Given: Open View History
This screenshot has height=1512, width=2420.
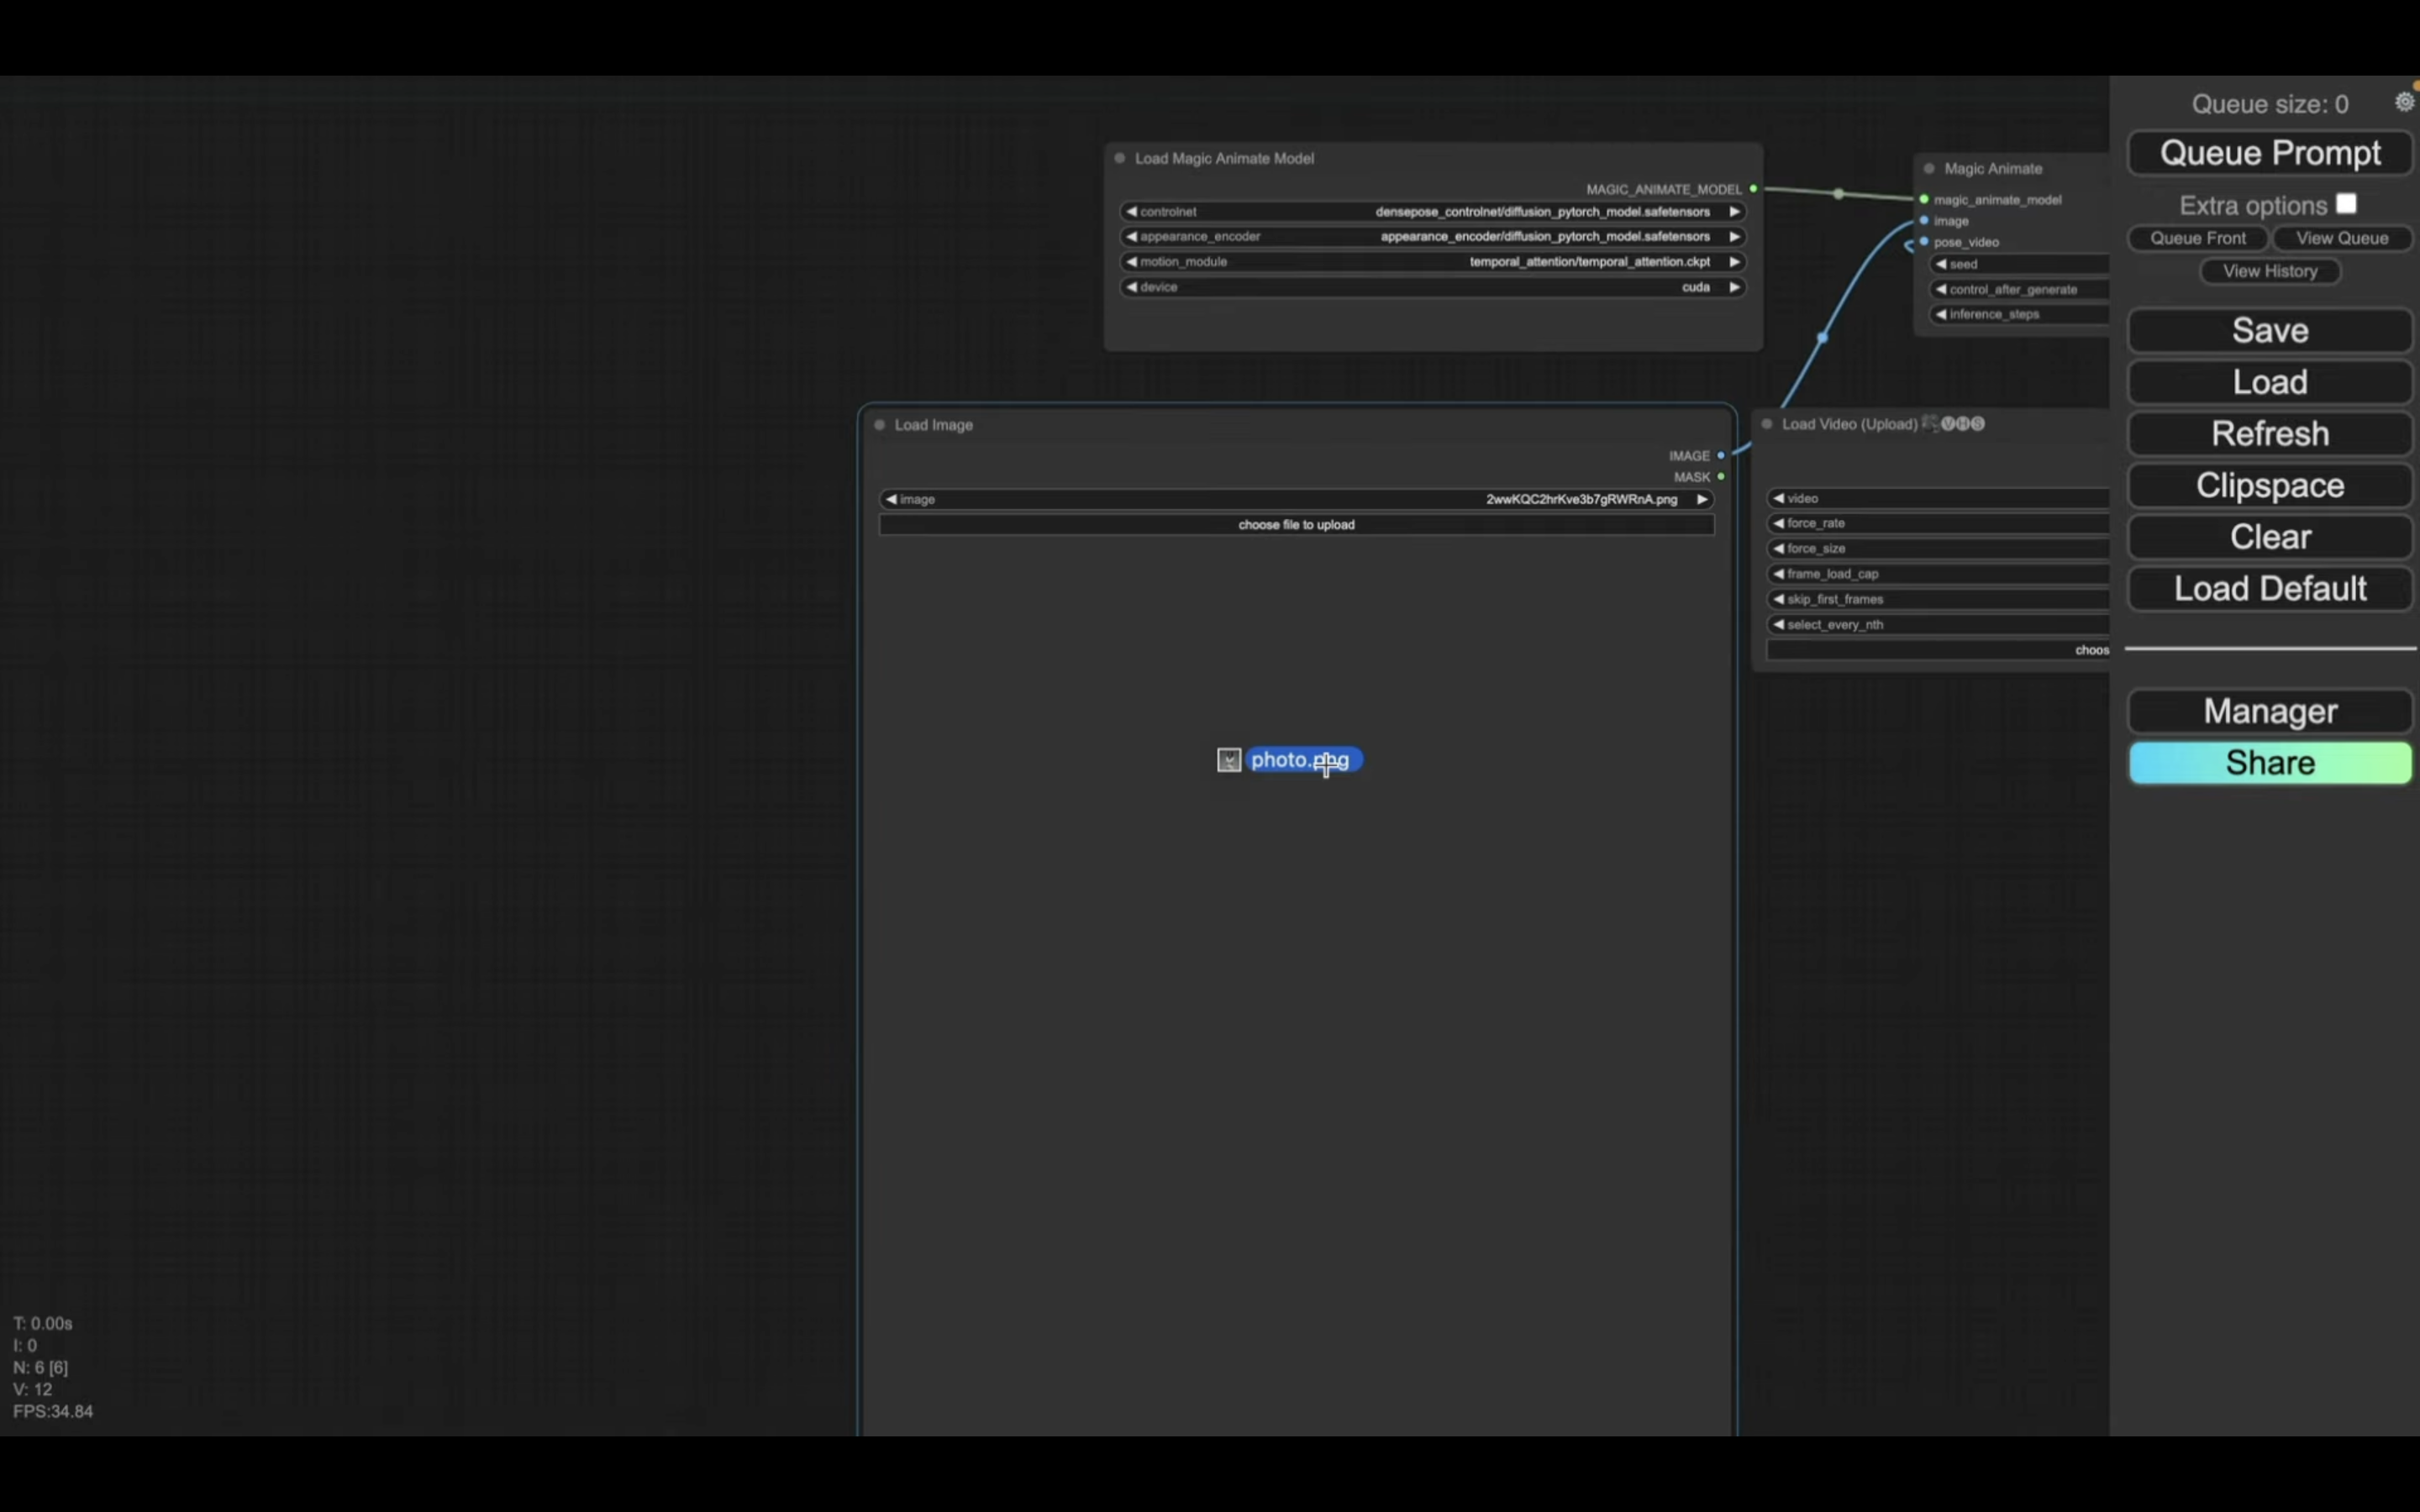Looking at the screenshot, I should tap(2270, 271).
